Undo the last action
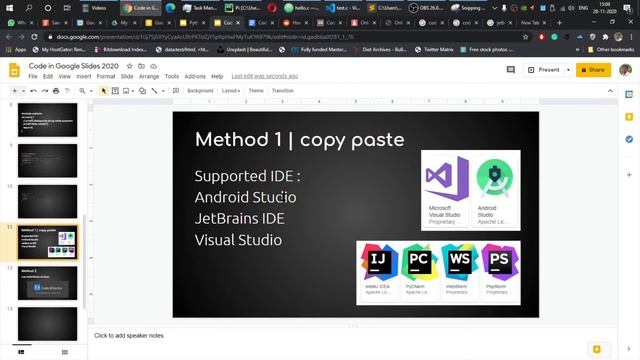The height and width of the screenshot is (360, 640). click(33, 91)
